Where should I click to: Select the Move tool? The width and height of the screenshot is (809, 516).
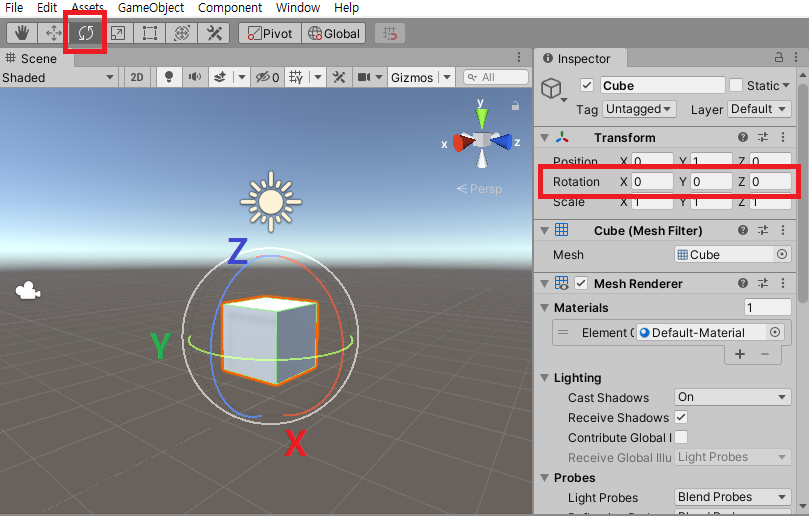pyautogui.click(x=53, y=34)
